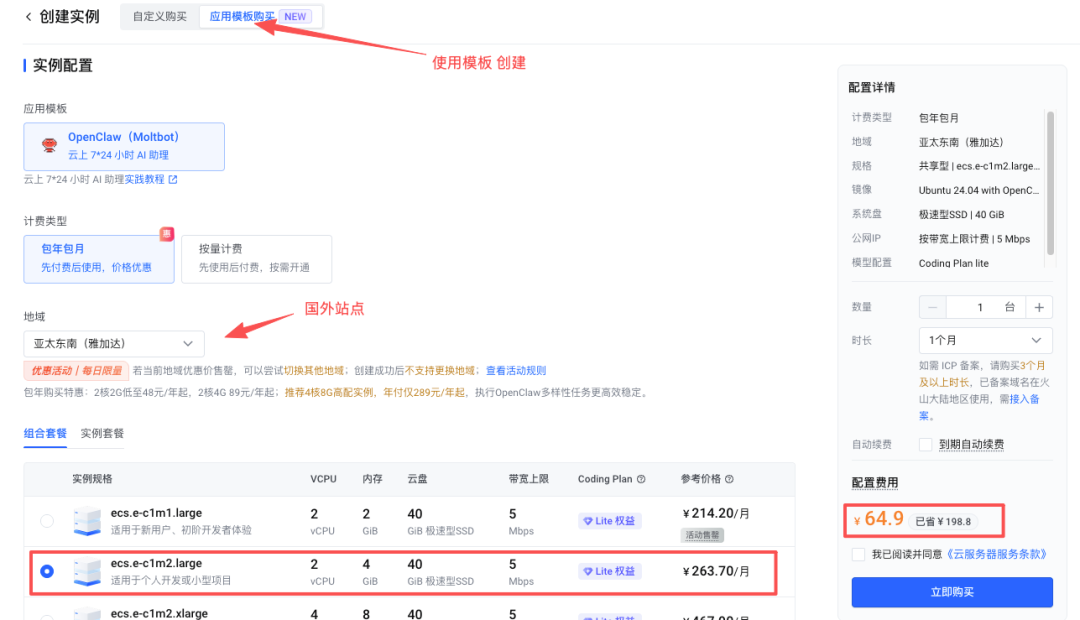Select the ecs.e-c1m1.large radio button
1080x620 pixels.
47,521
